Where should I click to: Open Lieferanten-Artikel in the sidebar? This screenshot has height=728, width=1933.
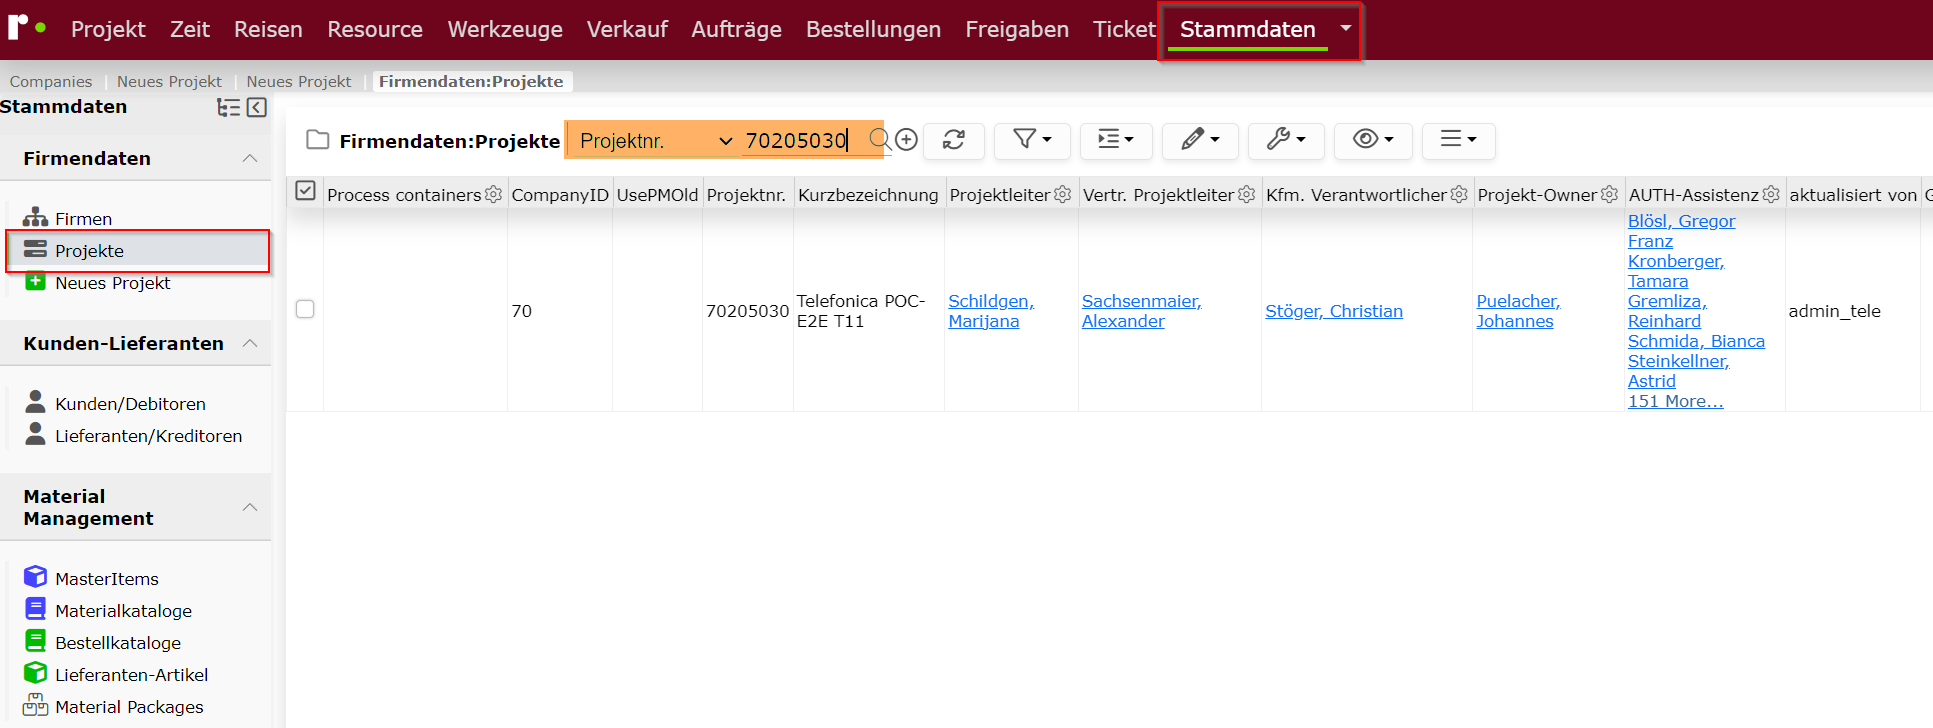coord(131,675)
